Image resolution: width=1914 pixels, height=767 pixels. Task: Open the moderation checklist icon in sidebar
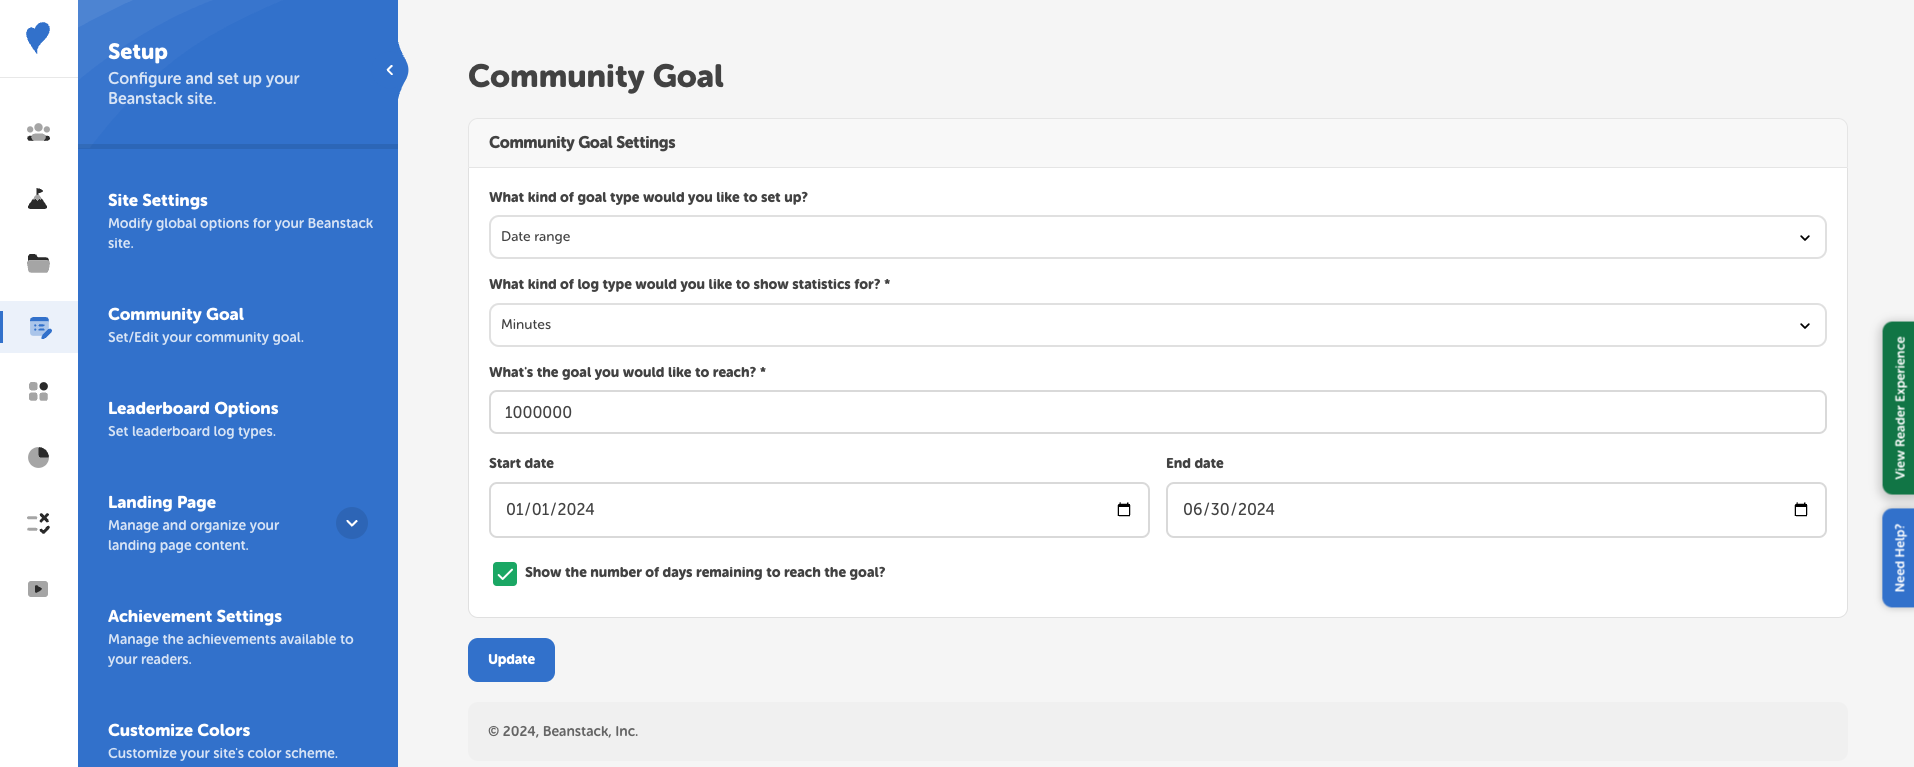[x=38, y=522]
